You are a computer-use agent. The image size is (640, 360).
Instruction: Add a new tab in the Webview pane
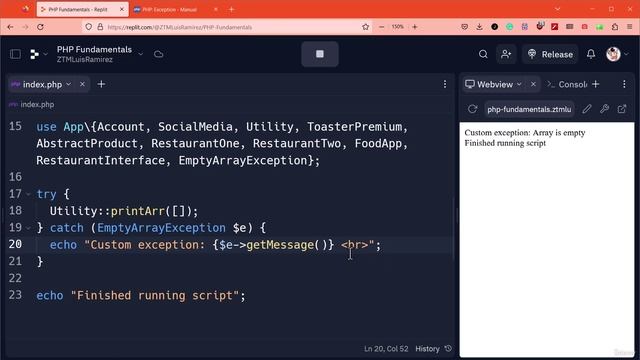click(596, 84)
